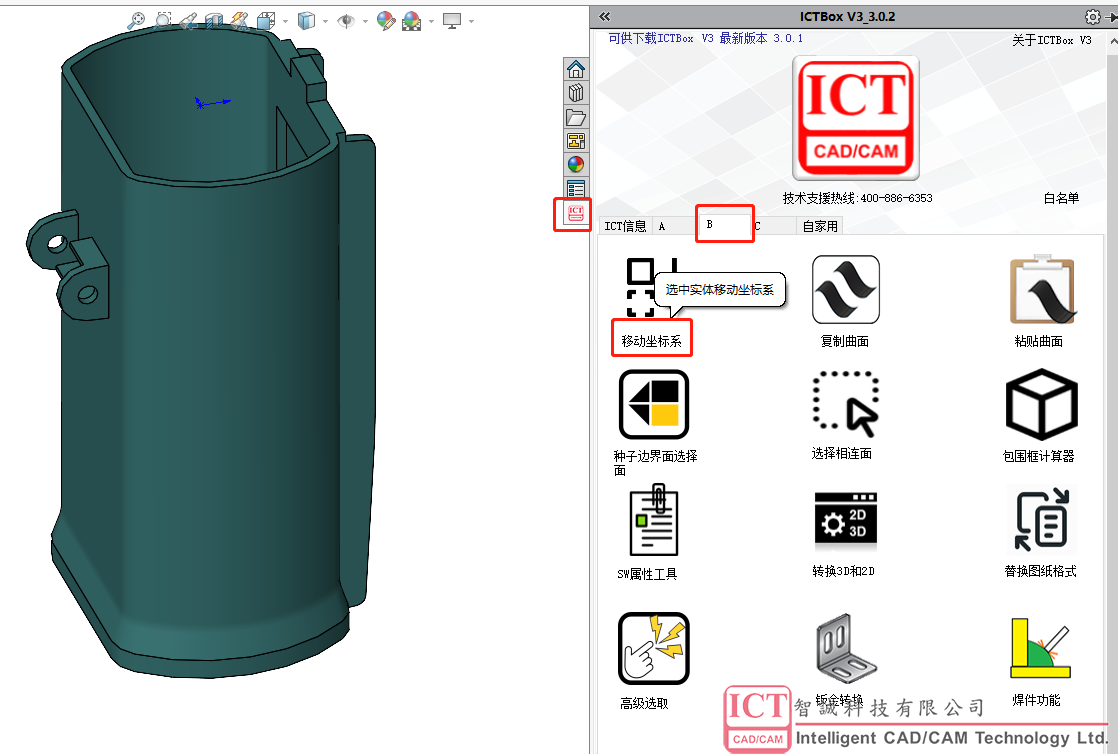Open the 焊件功能 weldment function icon
Viewport: 1118px width, 754px height.
(1041, 648)
